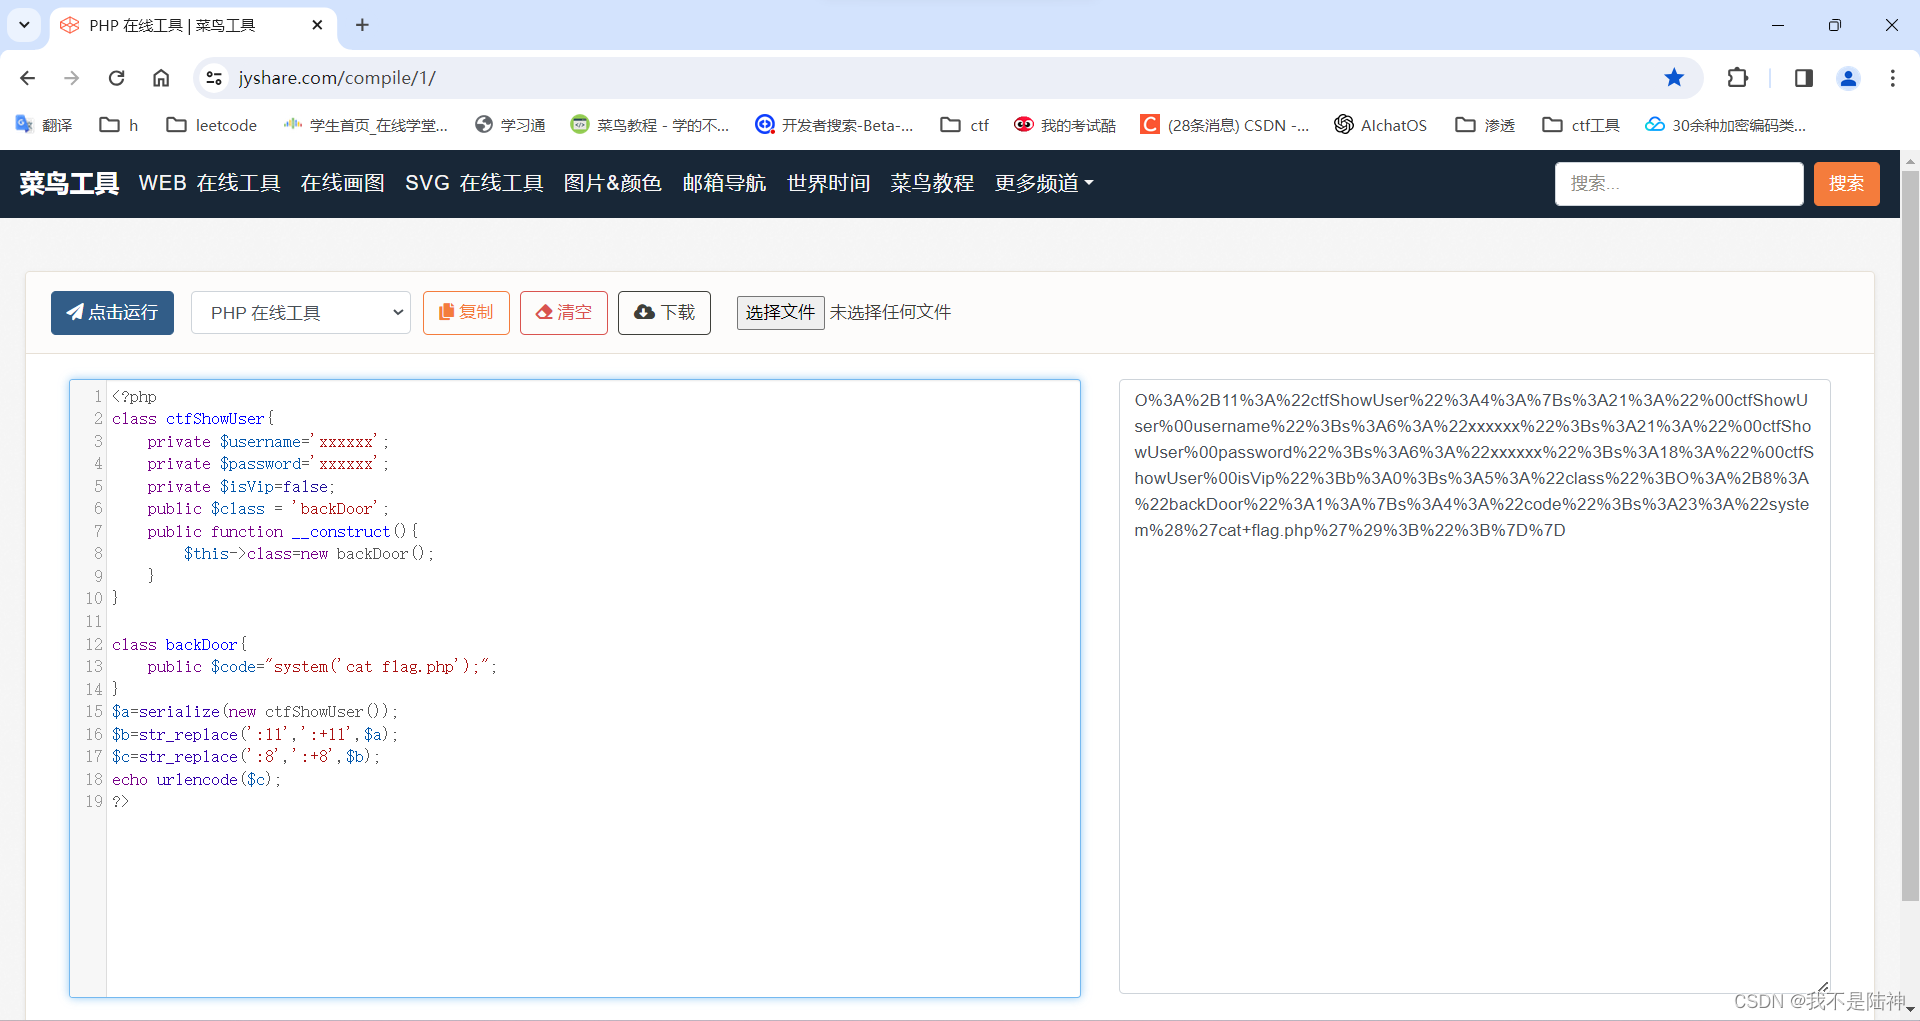Viewport: 1920px width, 1021px height.
Task: Open 世界时间 nav item
Action: 828,183
